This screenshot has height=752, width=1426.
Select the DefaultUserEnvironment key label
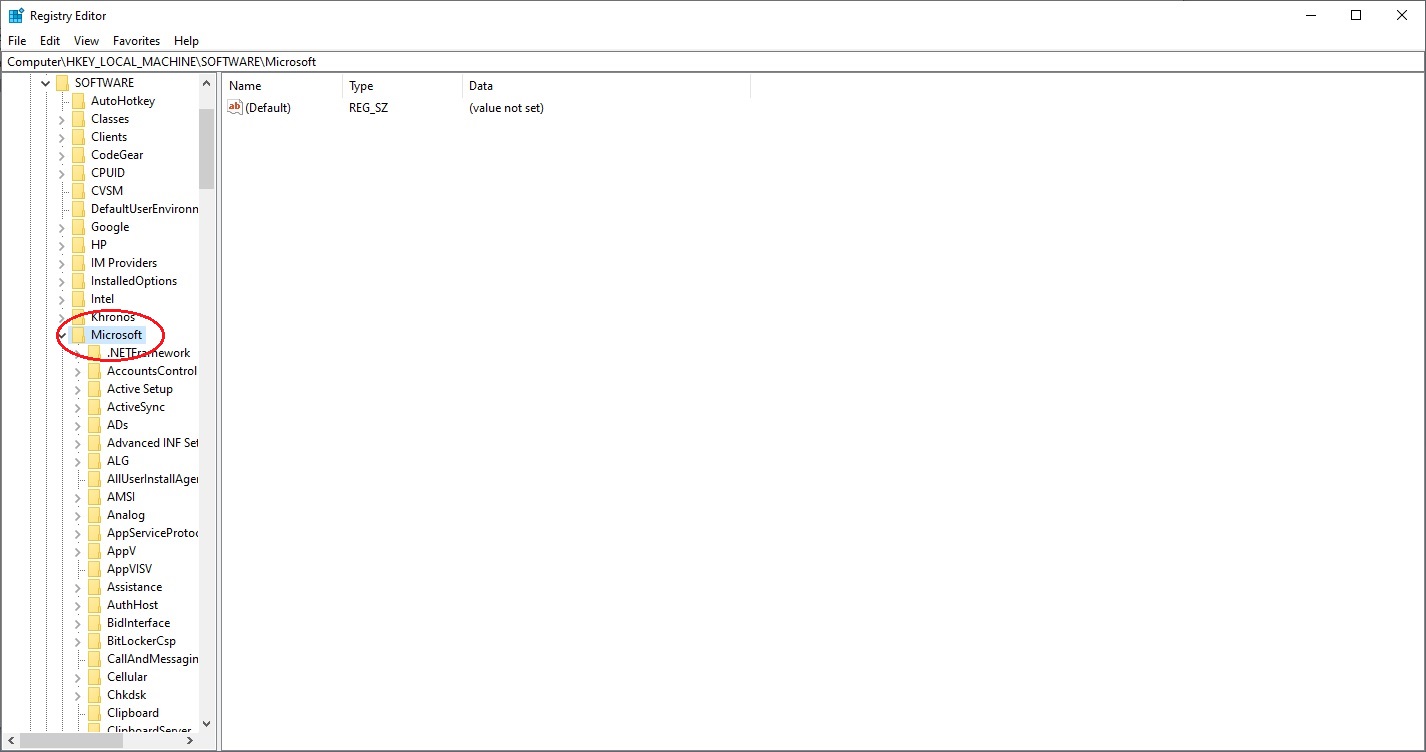pyautogui.click(x=144, y=209)
